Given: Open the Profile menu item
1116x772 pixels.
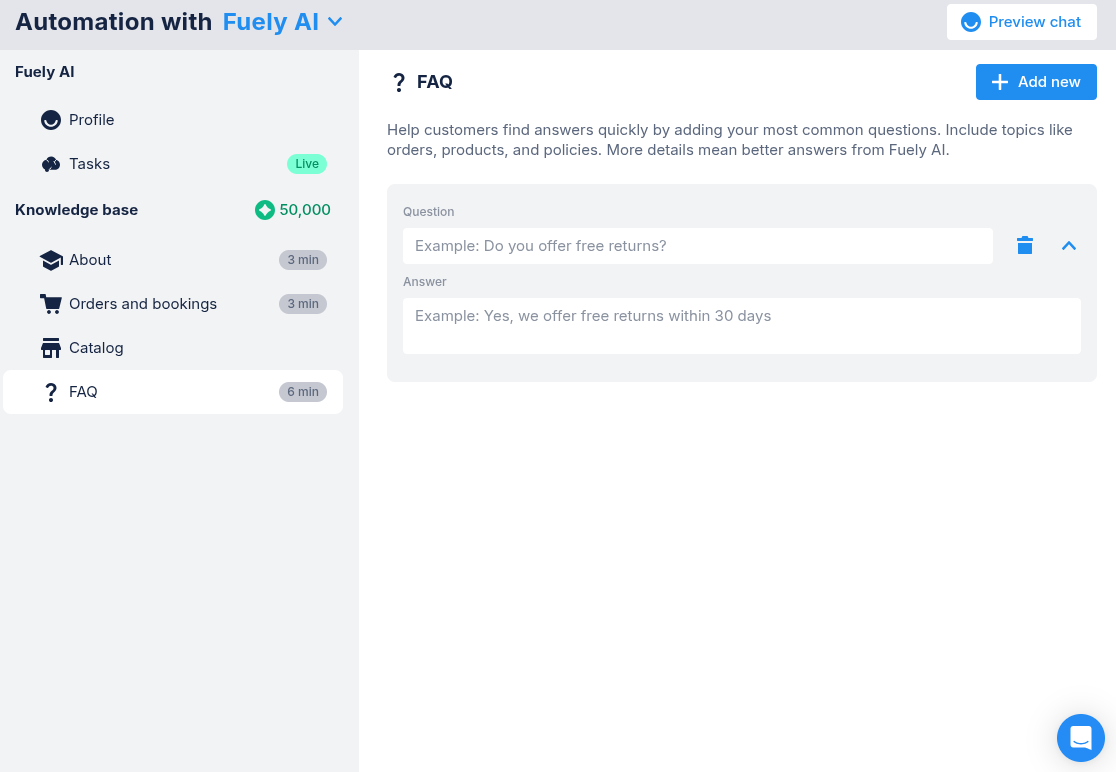Looking at the screenshot, I should (92, 120).
